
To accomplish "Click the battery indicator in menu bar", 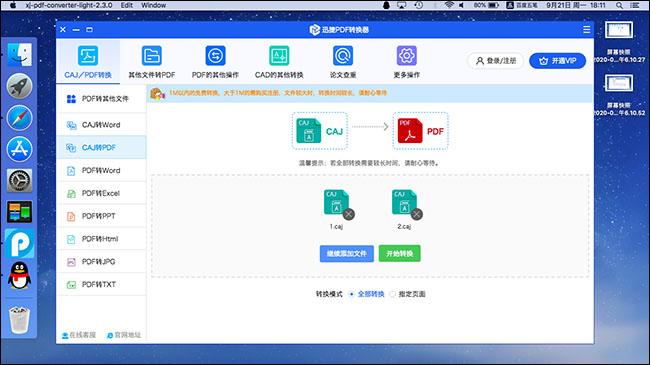I will (x=486, y=5).
